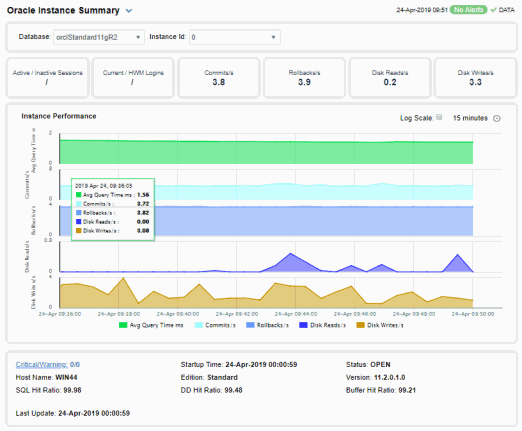
Task: Click the Commits/s metric card
Action: tap(219, 78)
